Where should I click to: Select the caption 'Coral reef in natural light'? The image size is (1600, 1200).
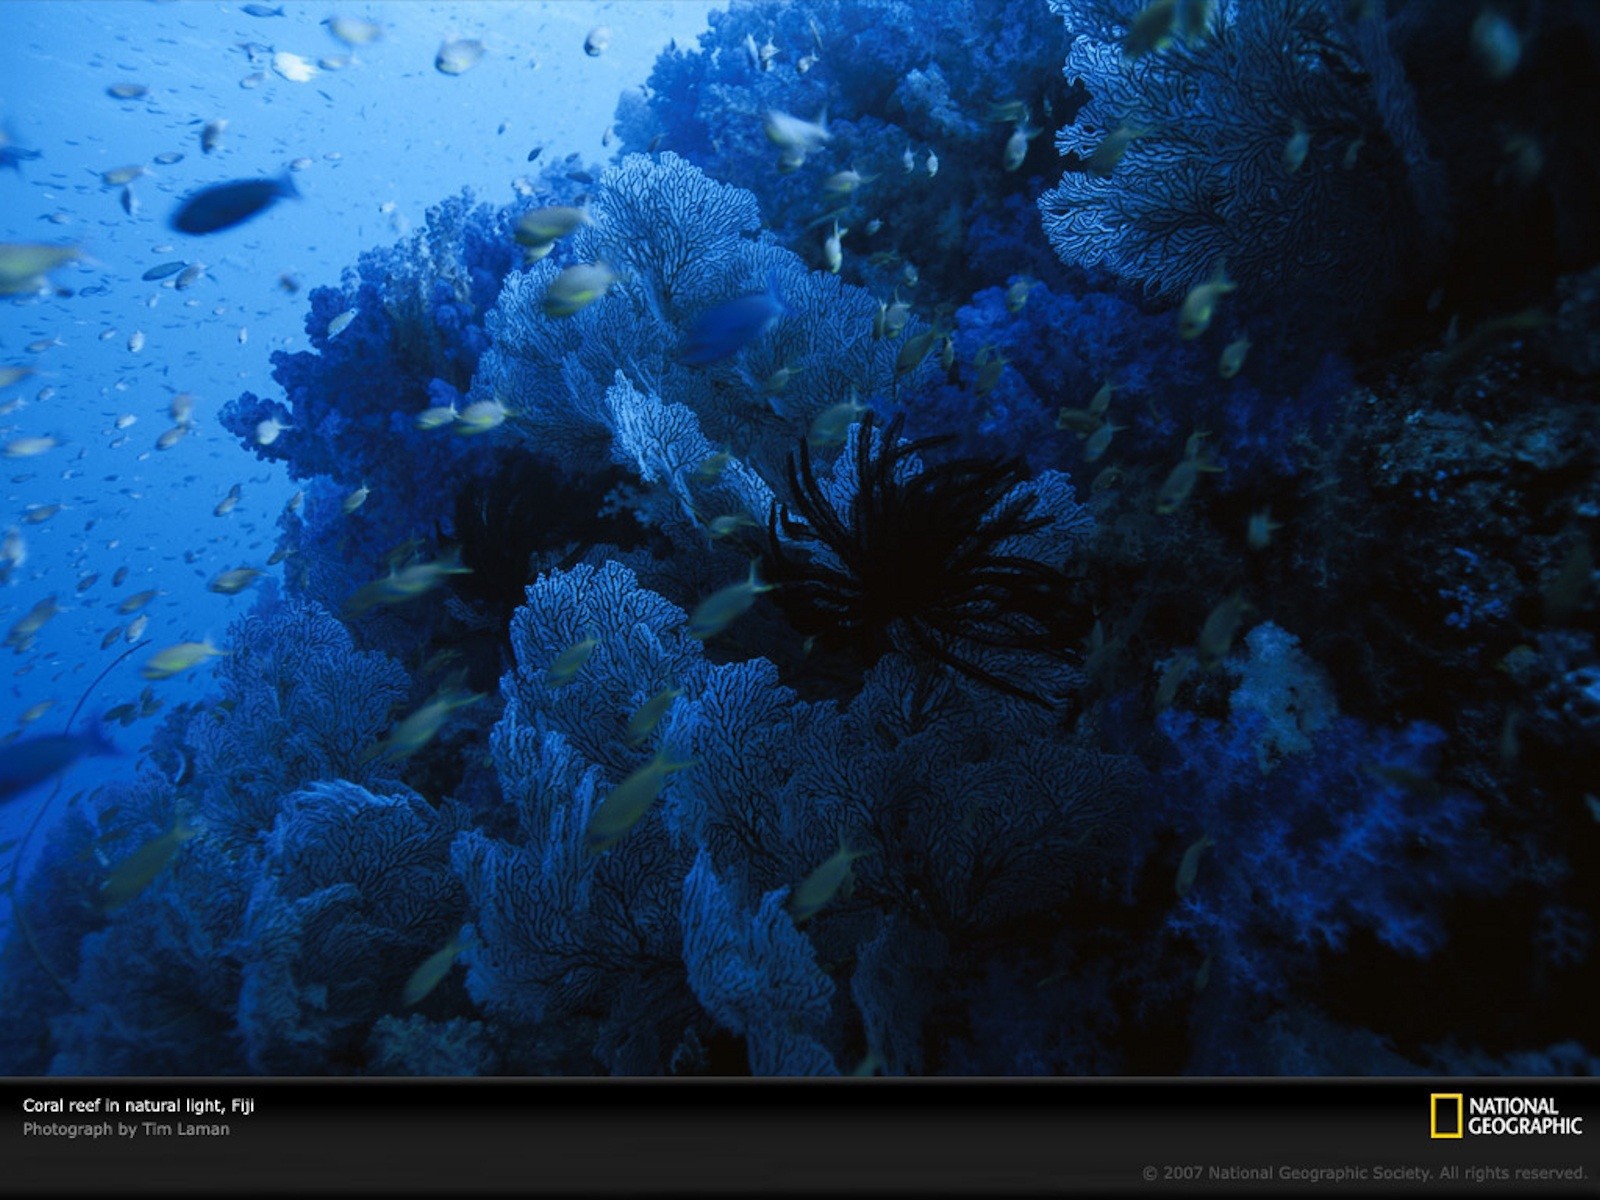tap(124, 1105)
